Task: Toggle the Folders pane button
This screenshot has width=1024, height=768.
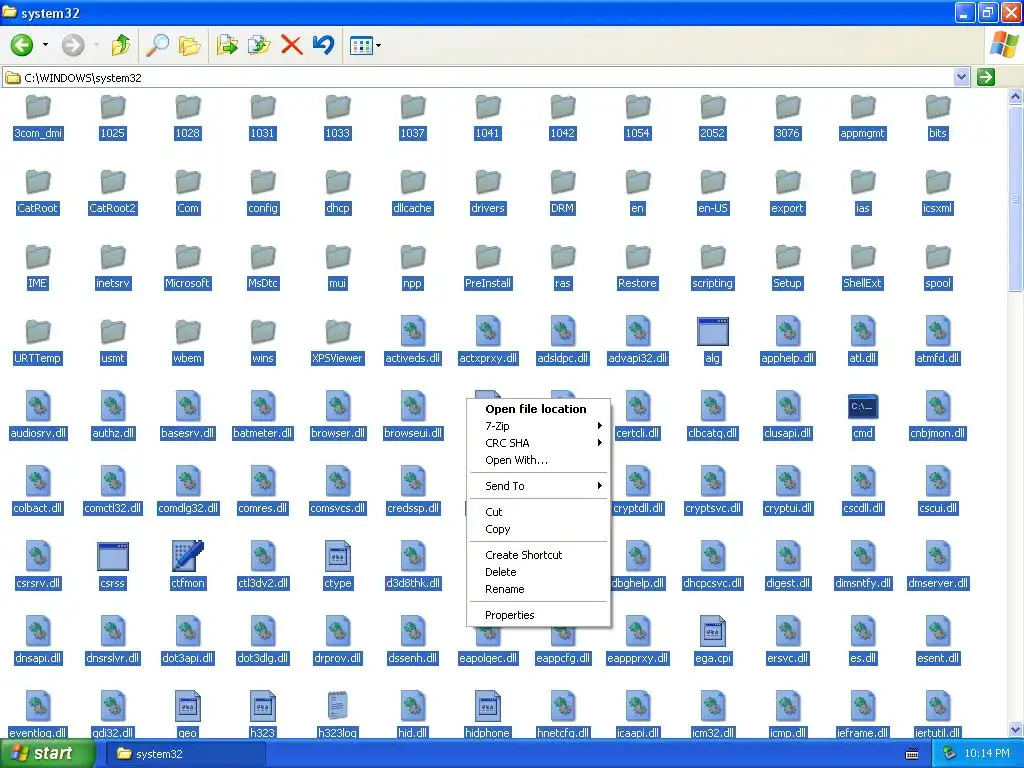Action: (189, 45)
